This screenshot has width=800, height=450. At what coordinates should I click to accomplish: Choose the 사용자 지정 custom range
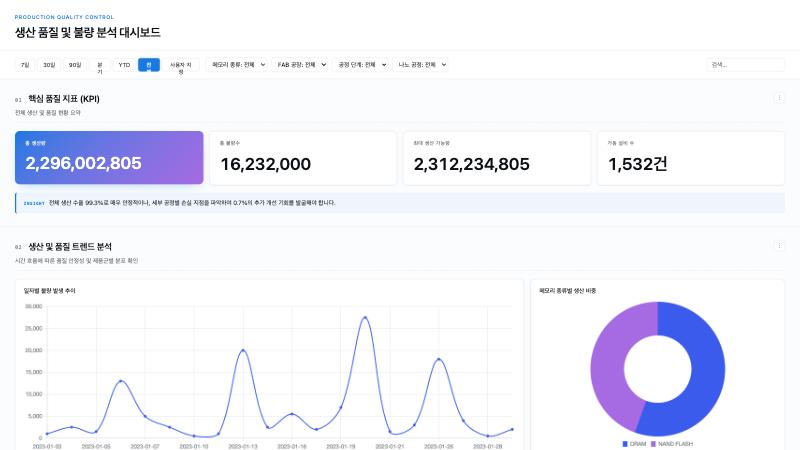pos(181,65)
